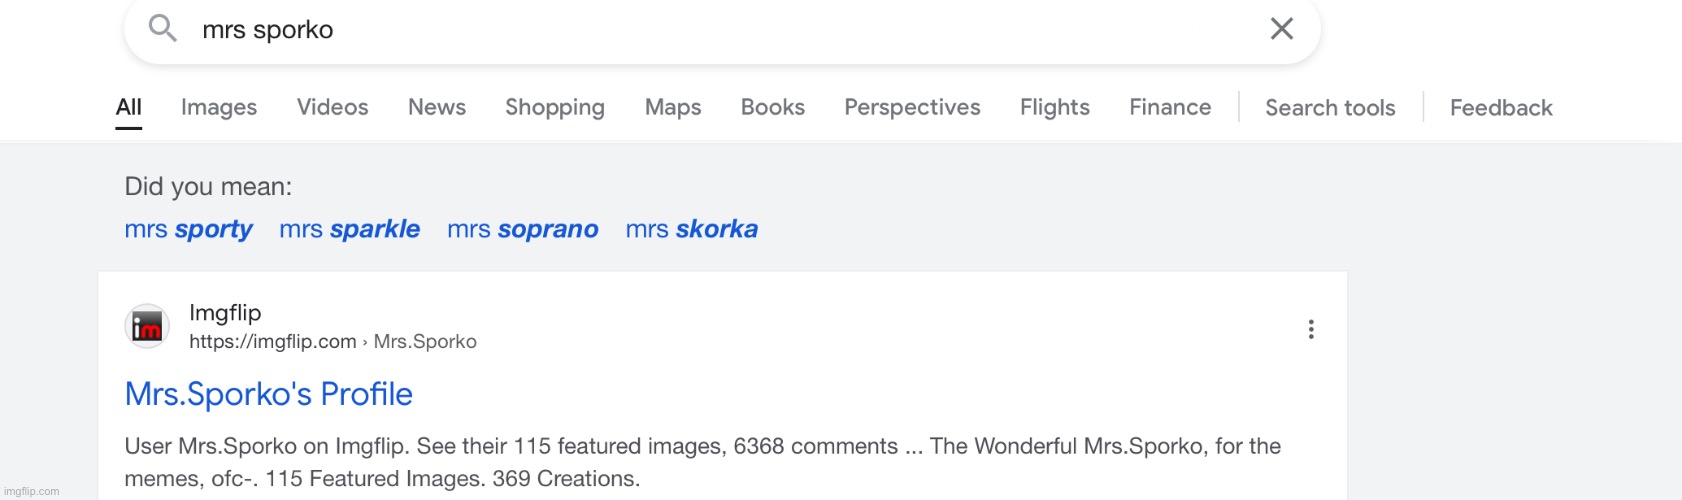The image size is (1682, 500).
Task: Open the Videos tab
Action: [332, 107]
